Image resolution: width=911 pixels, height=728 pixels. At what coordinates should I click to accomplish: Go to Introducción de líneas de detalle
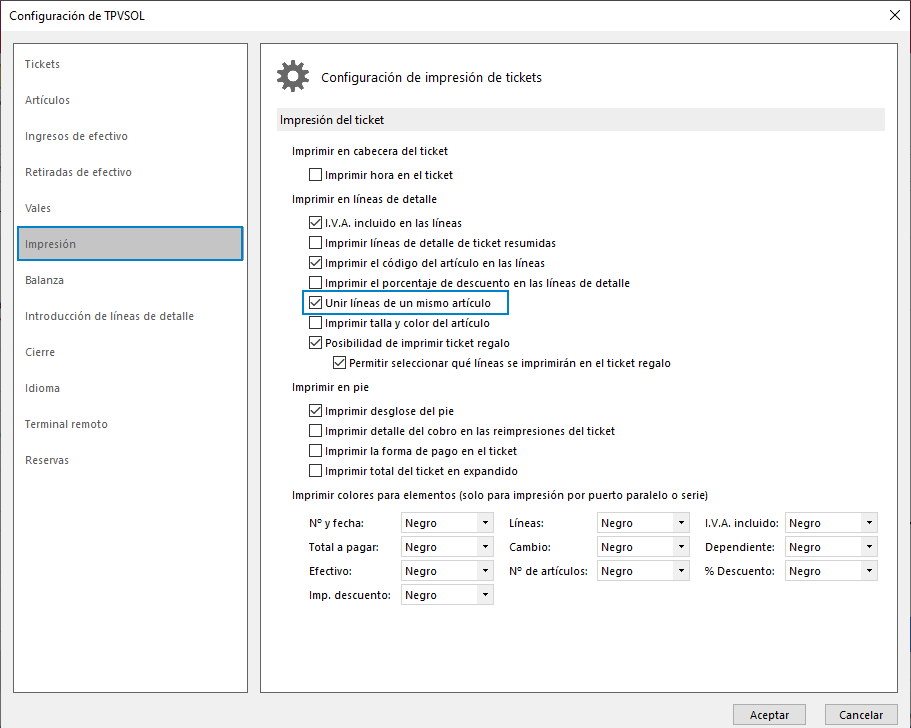tap(130, 316)
